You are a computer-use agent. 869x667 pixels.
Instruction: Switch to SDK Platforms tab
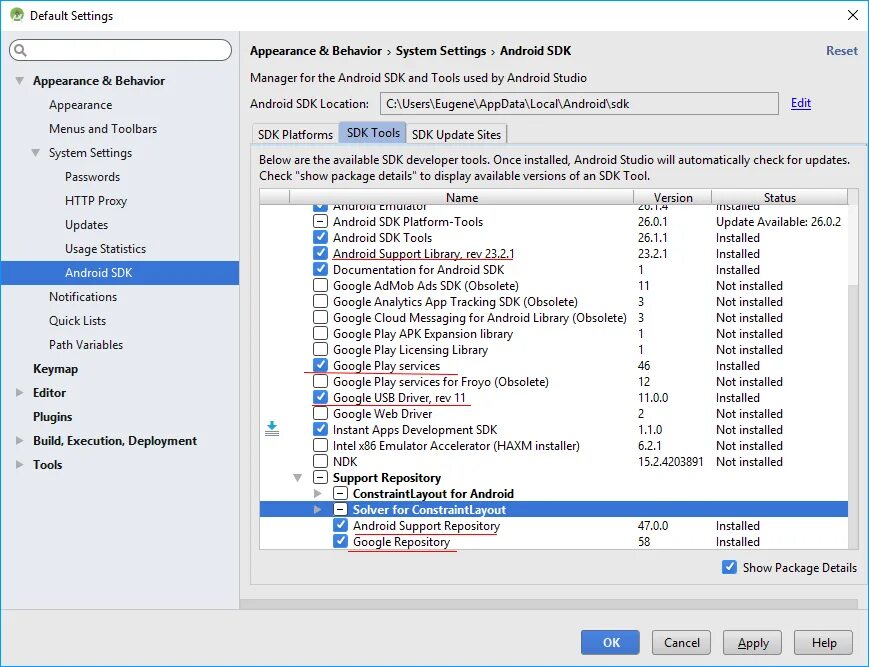click(x=295, y=135)
